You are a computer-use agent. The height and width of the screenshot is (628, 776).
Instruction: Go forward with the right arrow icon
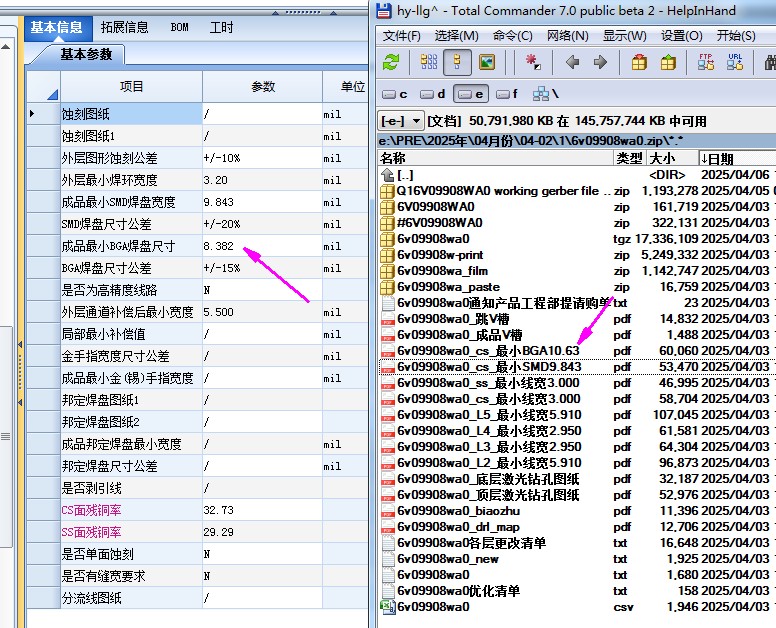tap(600, 62)
